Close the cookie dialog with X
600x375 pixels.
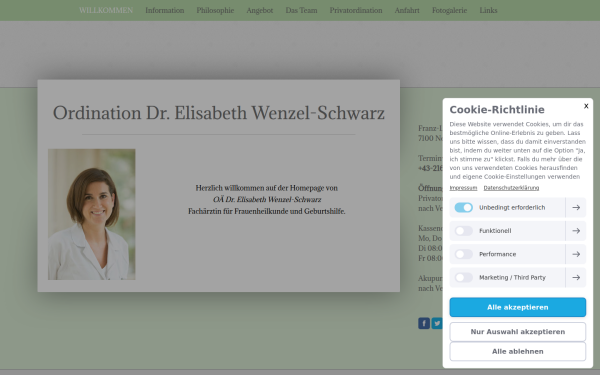pyautogui.click(x=586, y=106)
